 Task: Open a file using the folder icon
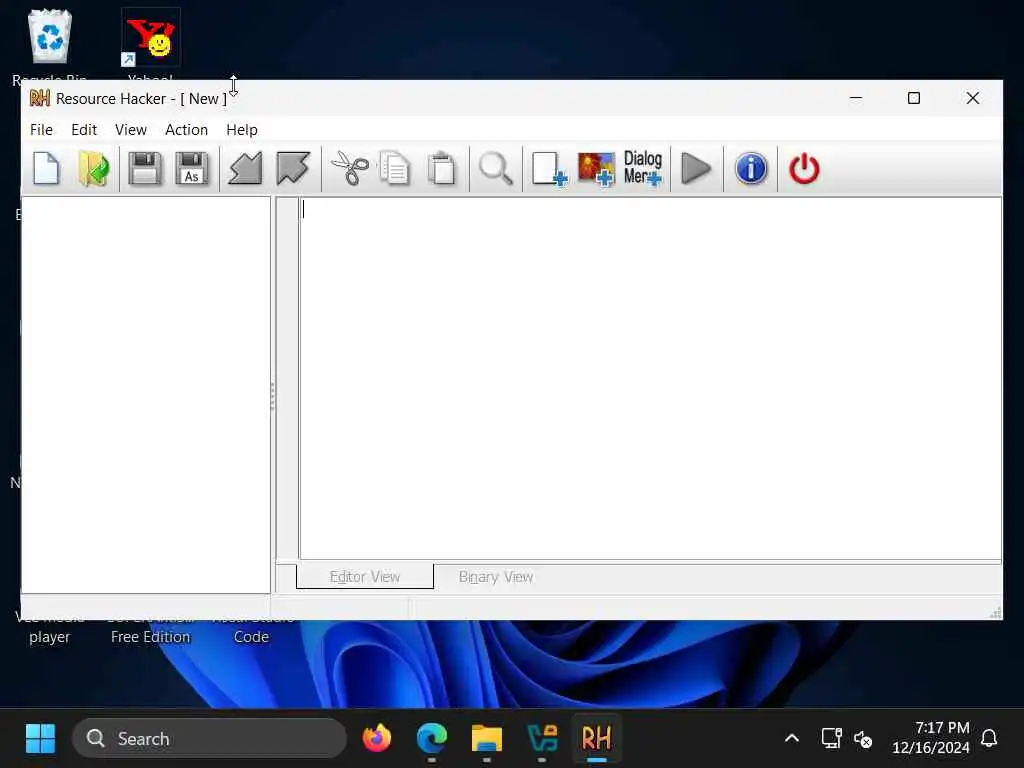coord(94,168)
